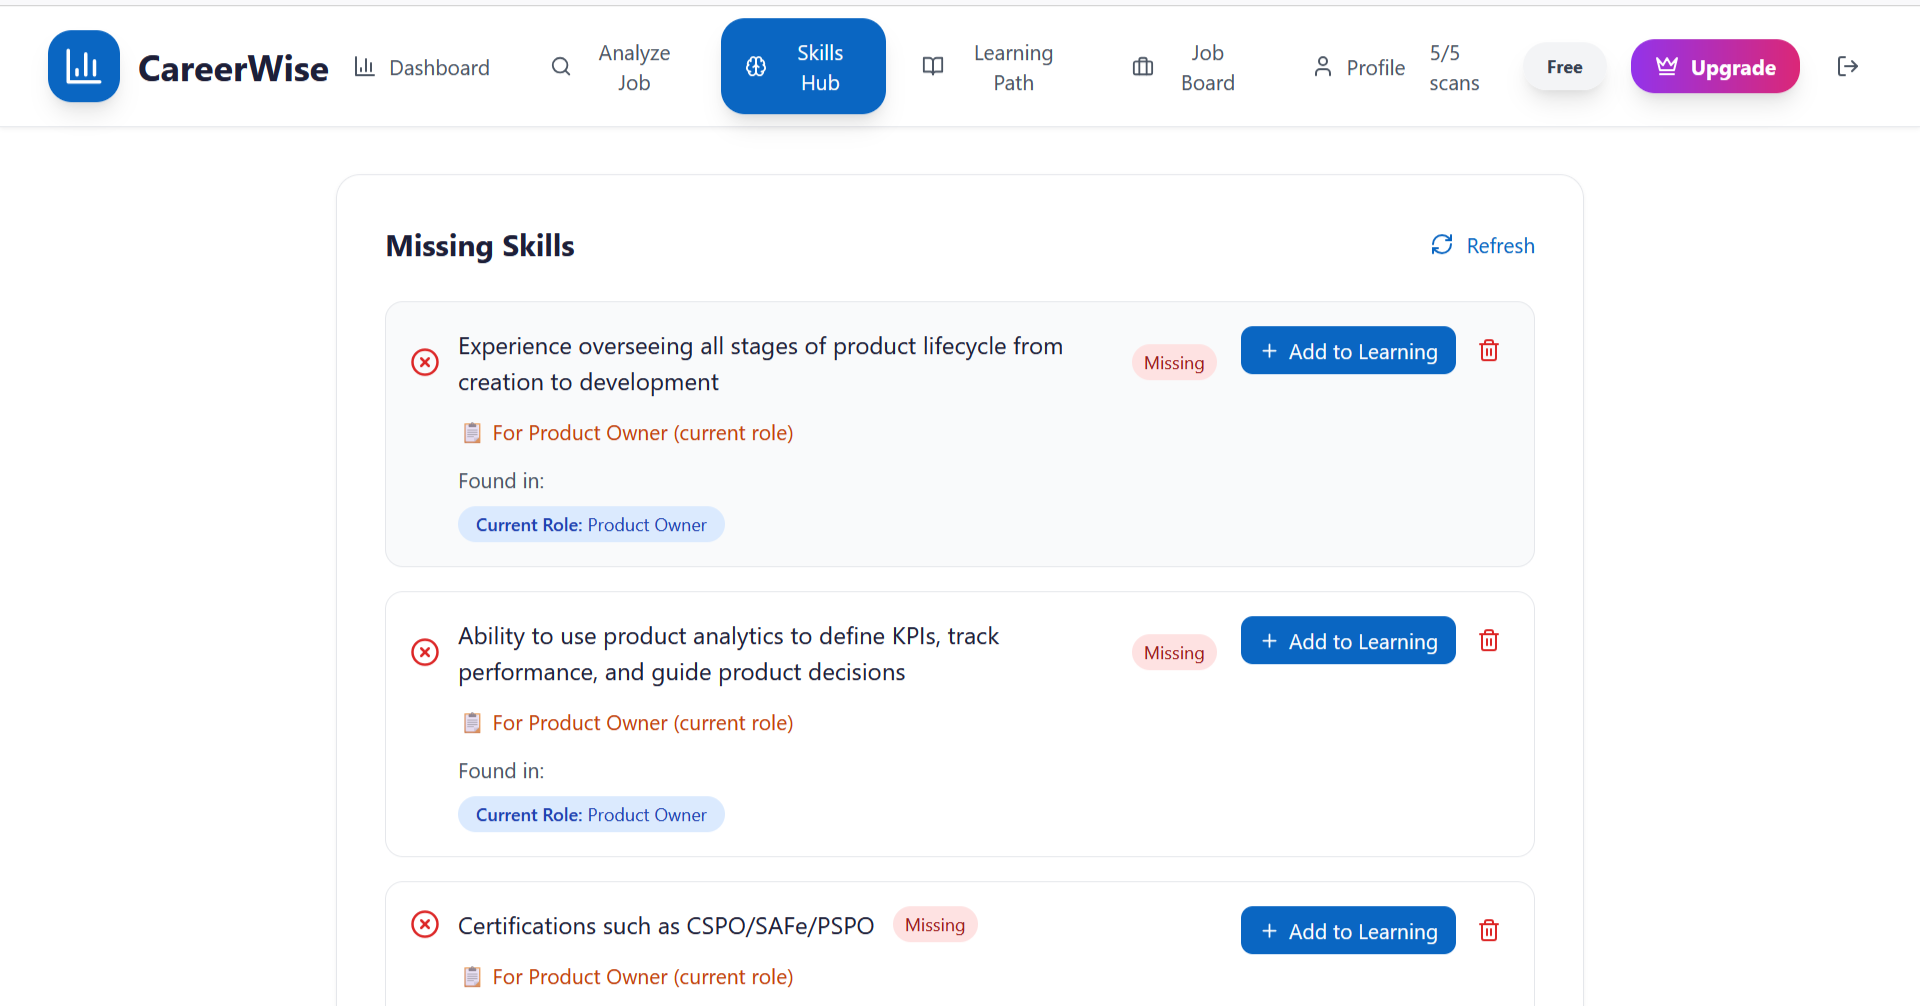Delete the product analytics KPIs skill
This screenshot has height=1006, width=1920.
click(x=1489, y=641)
